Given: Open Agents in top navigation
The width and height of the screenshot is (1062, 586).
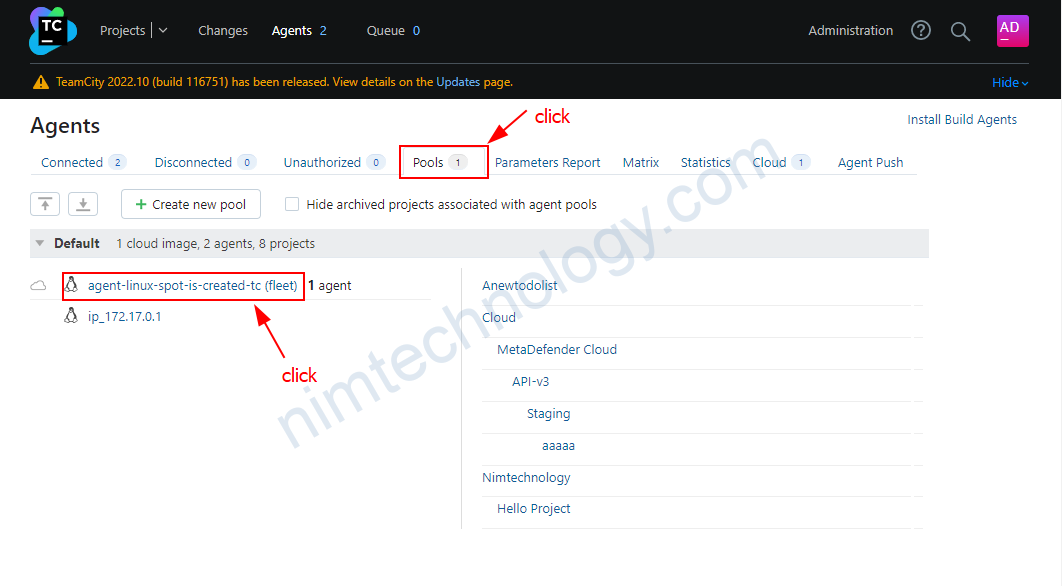Looking at the screenshot, I should 292,30.
